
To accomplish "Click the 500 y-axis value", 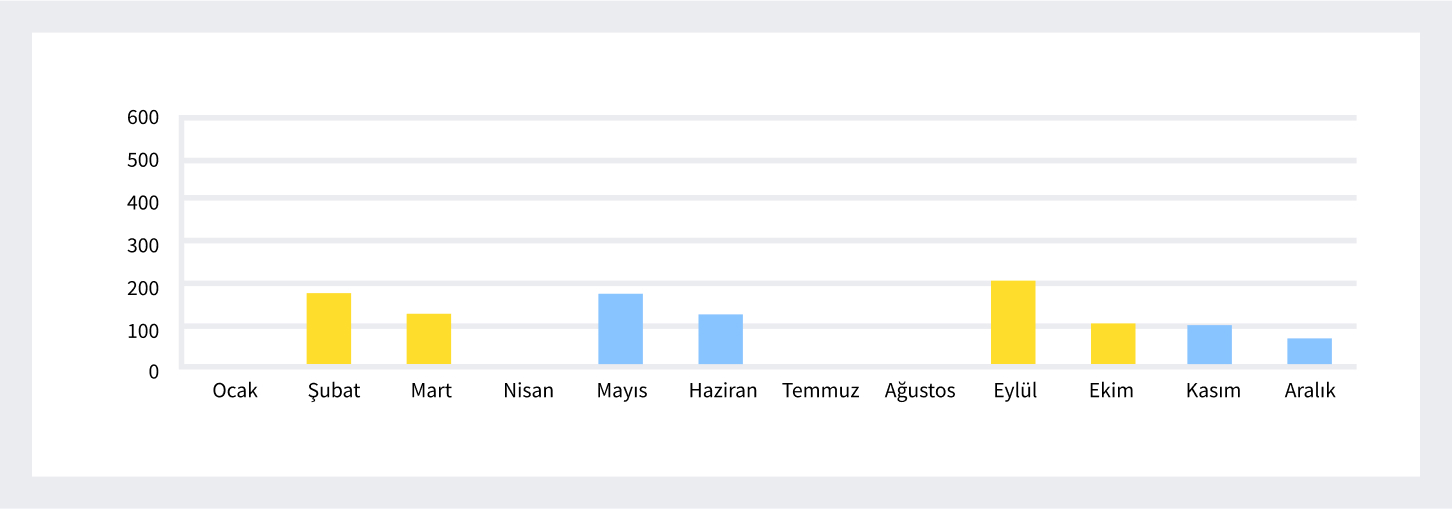I will (143, 160).
